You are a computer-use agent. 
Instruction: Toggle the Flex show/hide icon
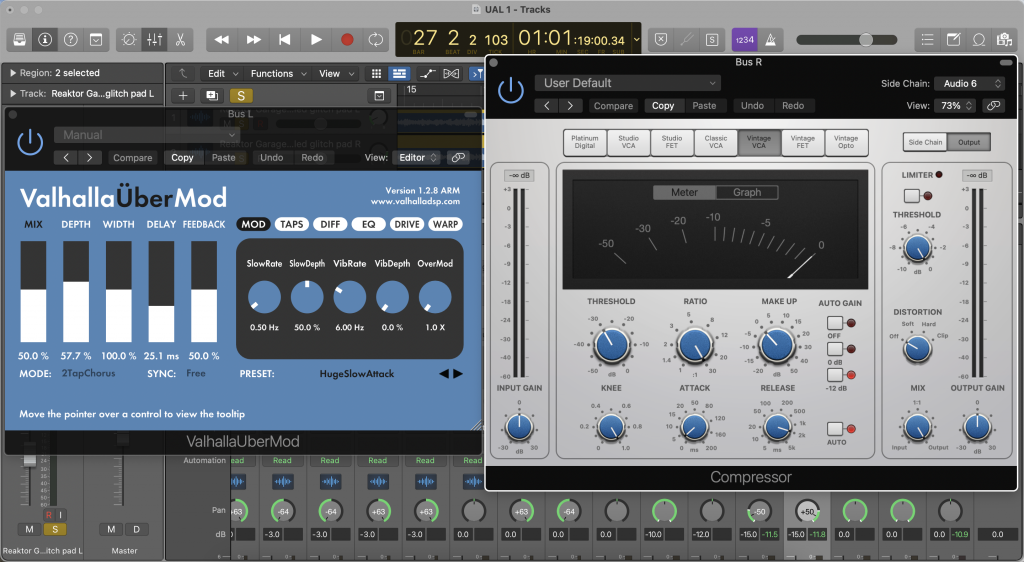[x=451, y=74]
